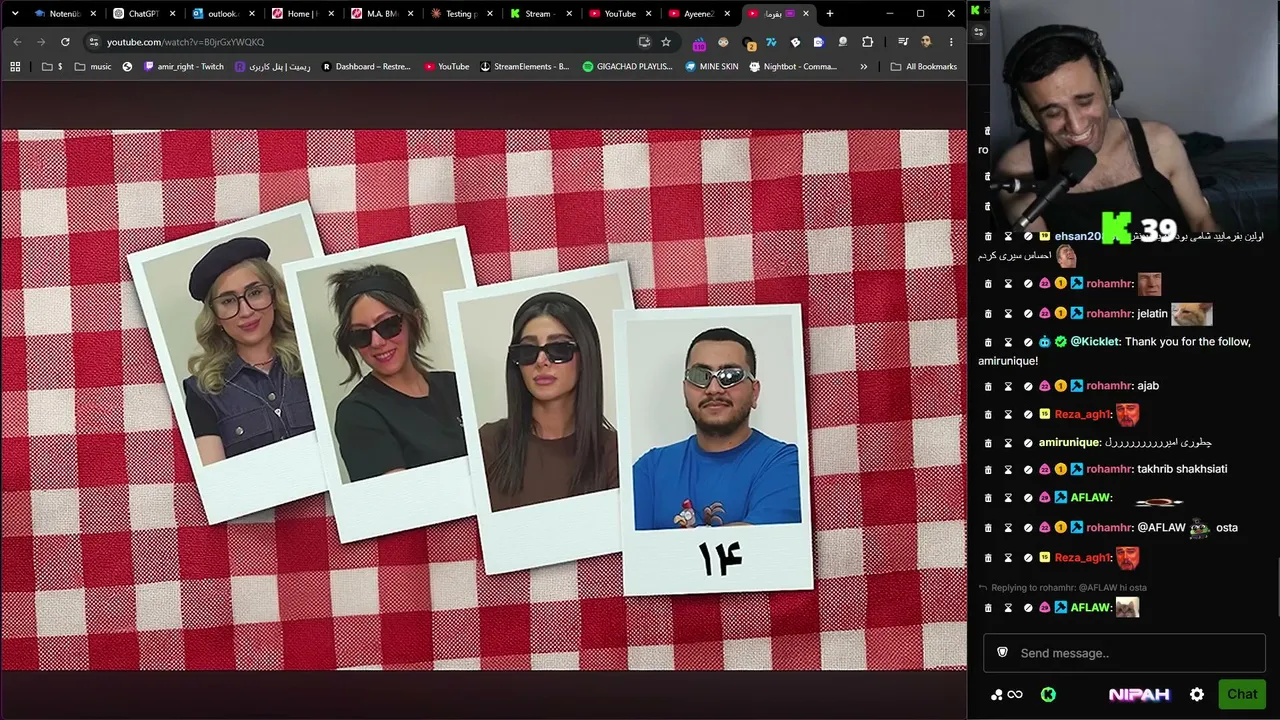
Task: Open the $ bookmarks folder
Action: (x=52, y=67)
